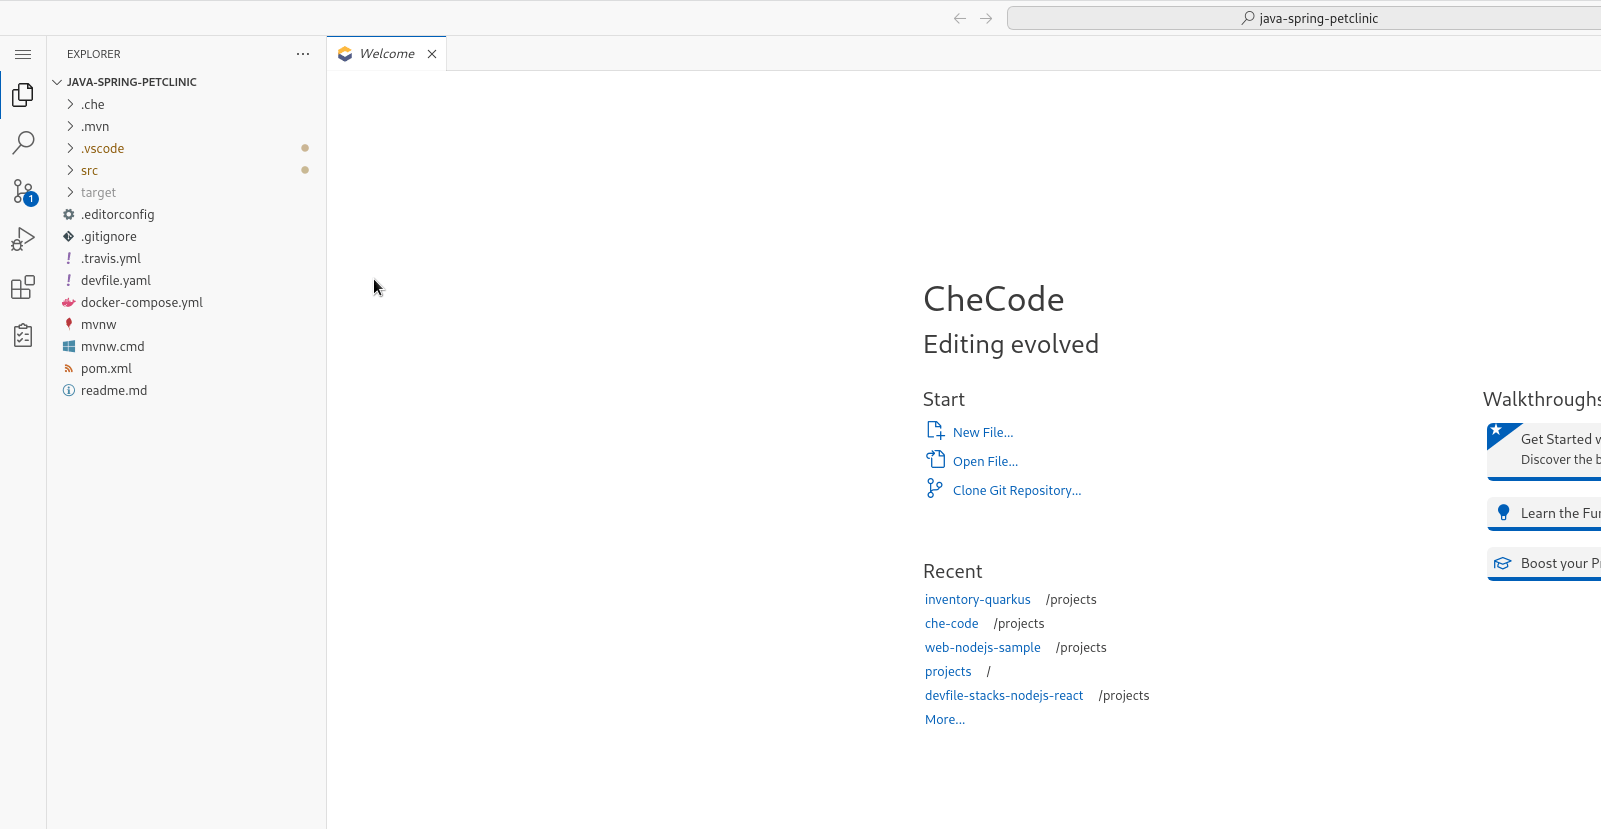Image resolution: width=1601 pixels, height=829 pixels.
Task: Expand the target folder
Action: (187, 192)
